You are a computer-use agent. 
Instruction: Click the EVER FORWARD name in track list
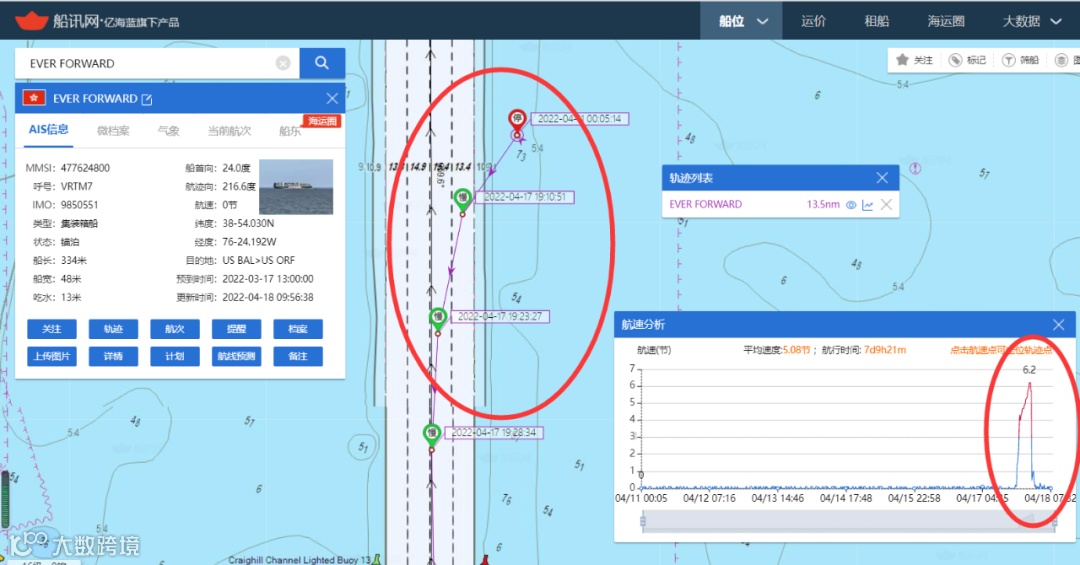pyautogui.click(x=705, y=205)
